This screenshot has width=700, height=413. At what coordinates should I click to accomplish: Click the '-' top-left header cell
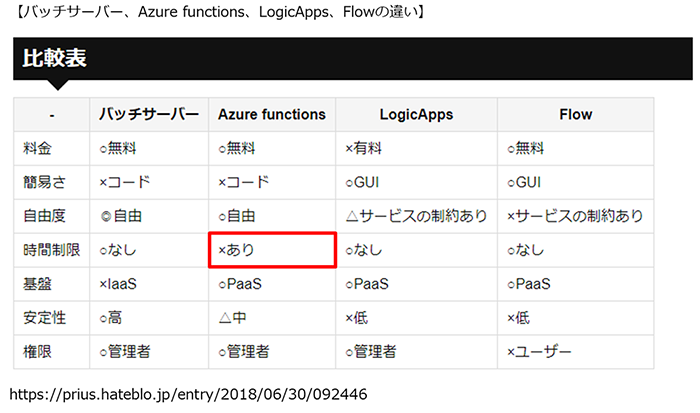[x=52, y=115]
